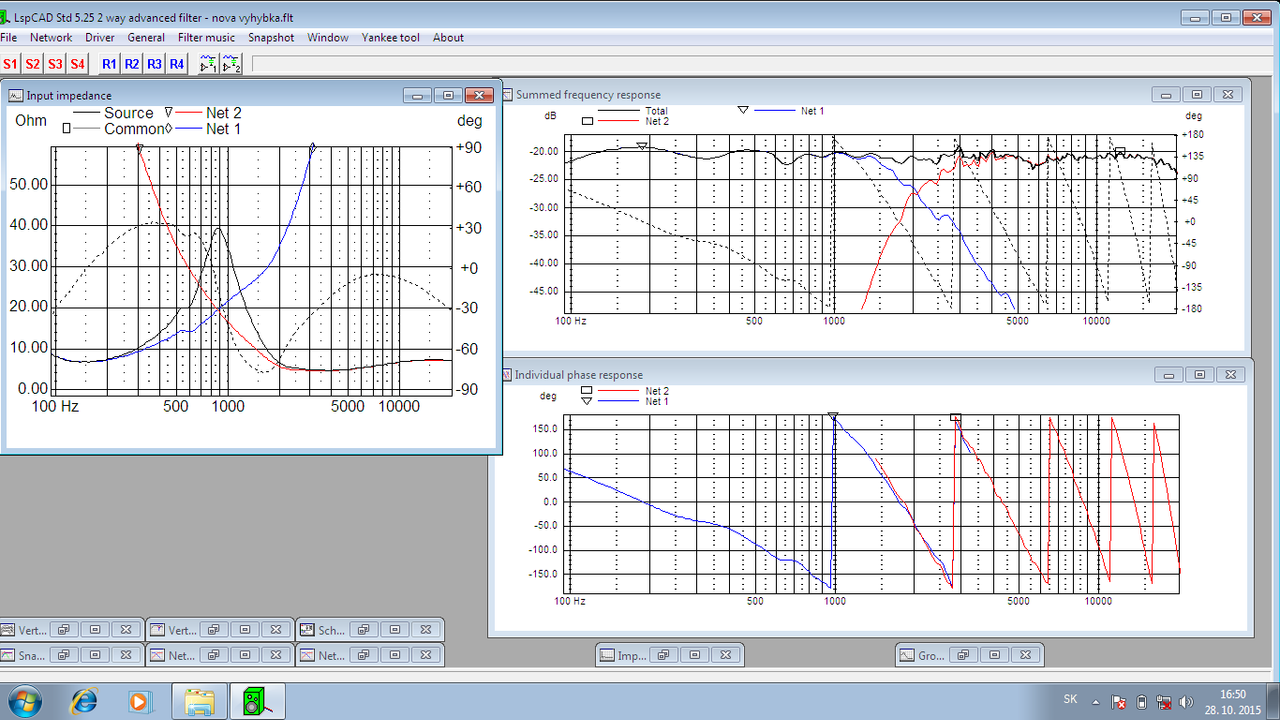Open the Network menu
The height and width of the screenshot is (720, 1280).
[x=51, y=38]
